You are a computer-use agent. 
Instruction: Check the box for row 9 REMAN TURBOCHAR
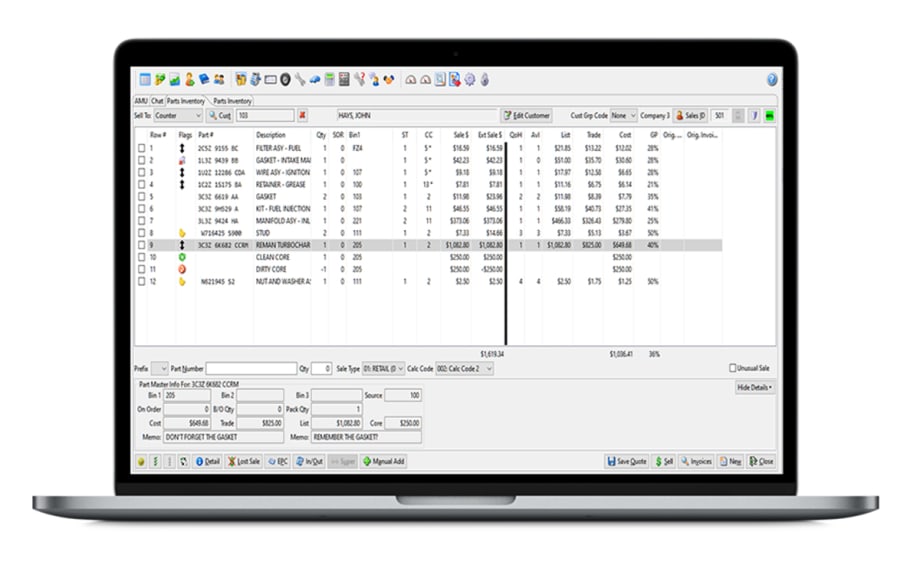point(141,245)
